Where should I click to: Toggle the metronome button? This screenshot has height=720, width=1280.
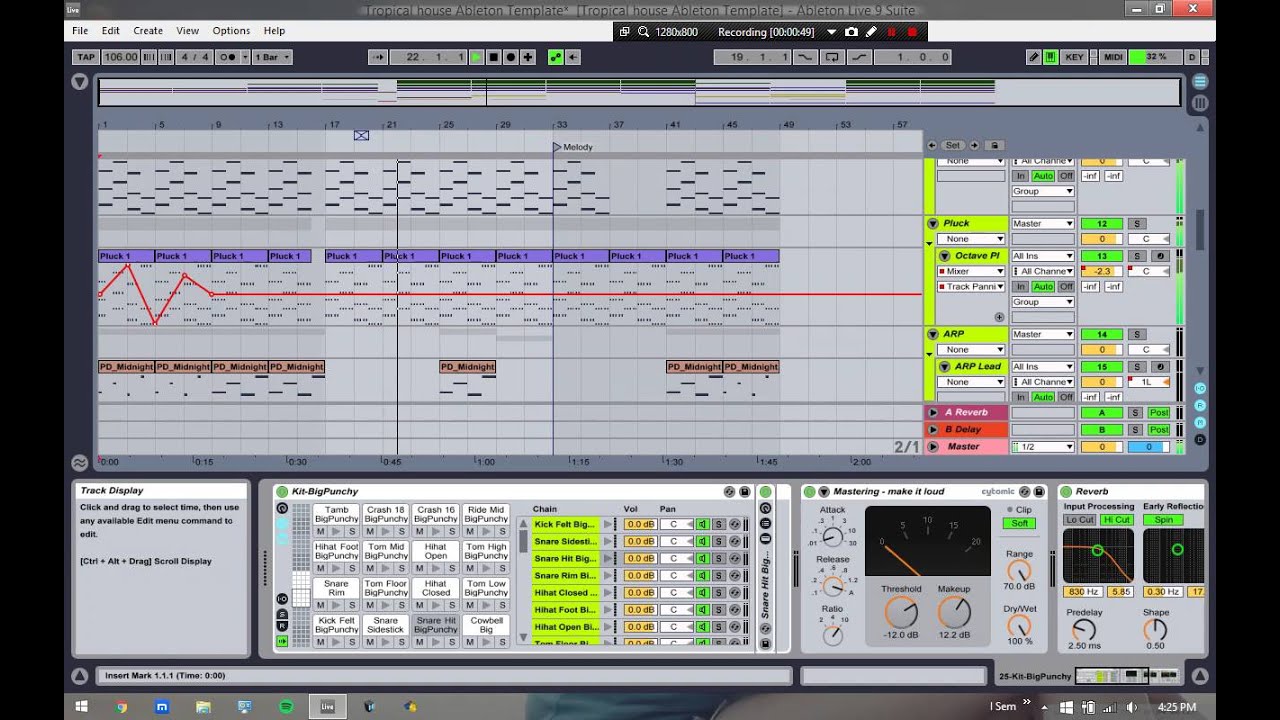(230, 57)
